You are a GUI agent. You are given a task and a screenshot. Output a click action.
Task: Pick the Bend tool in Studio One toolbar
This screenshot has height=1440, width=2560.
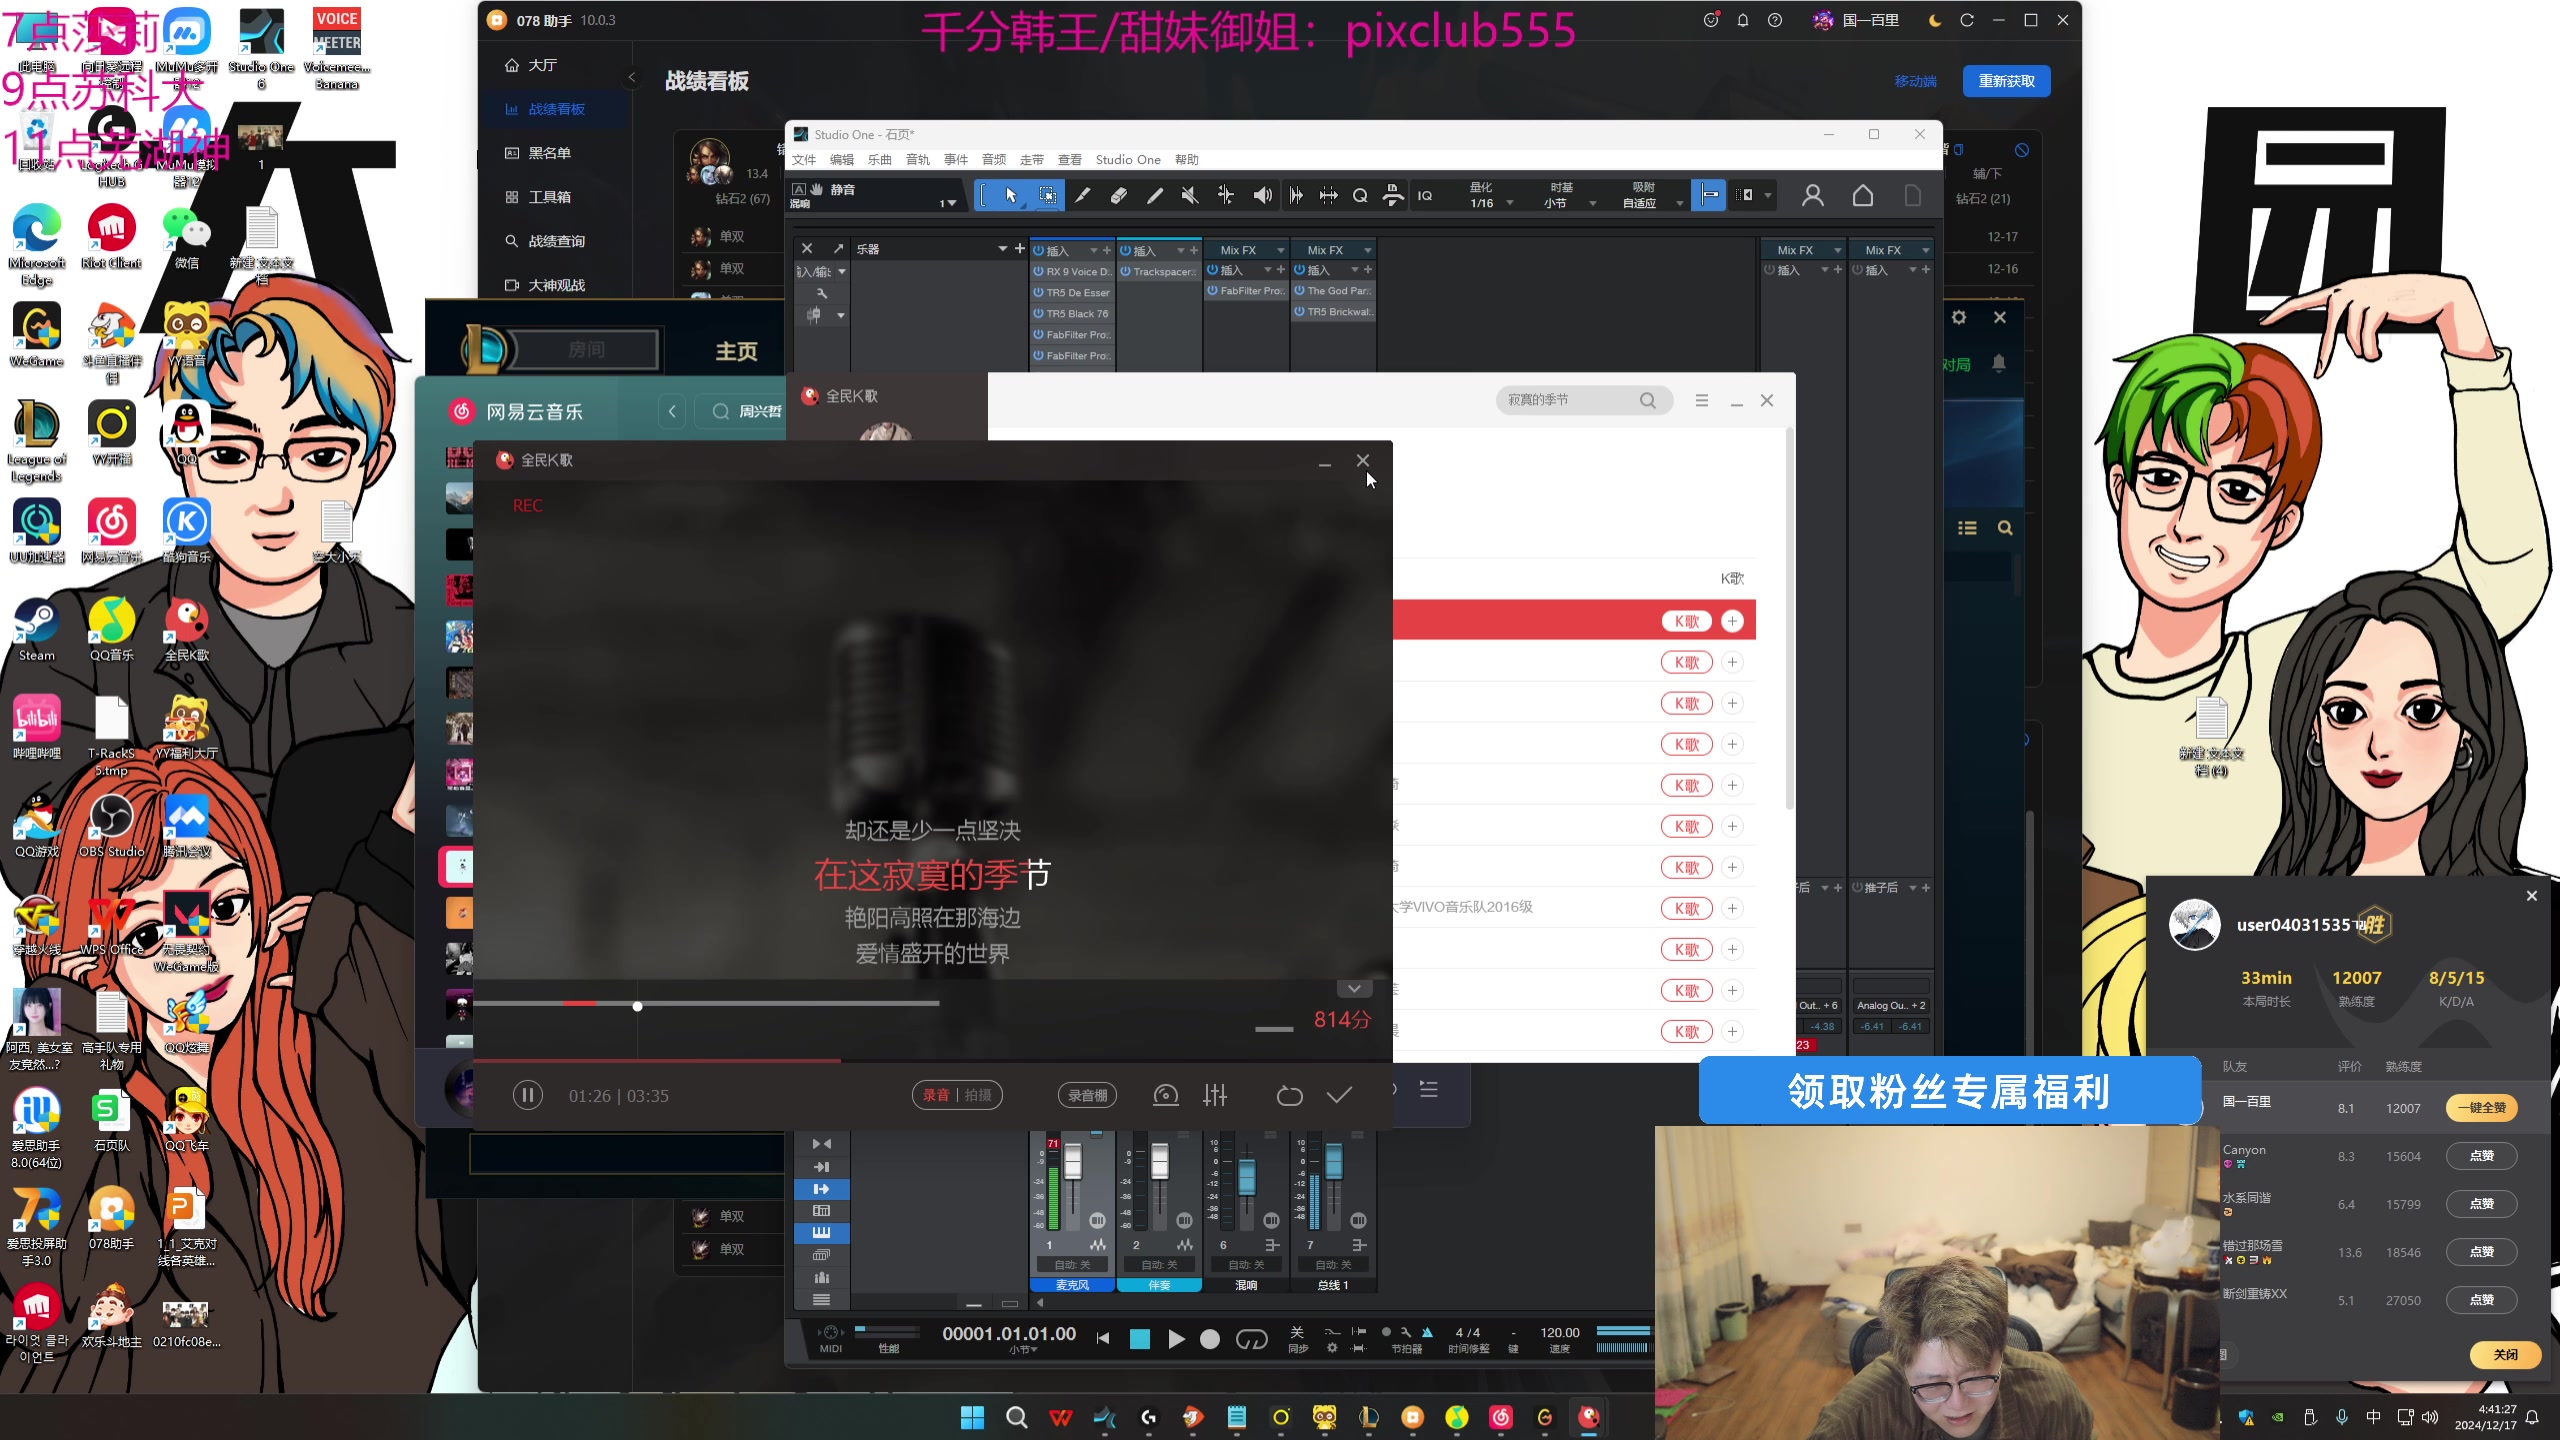tap(1226, 196)
